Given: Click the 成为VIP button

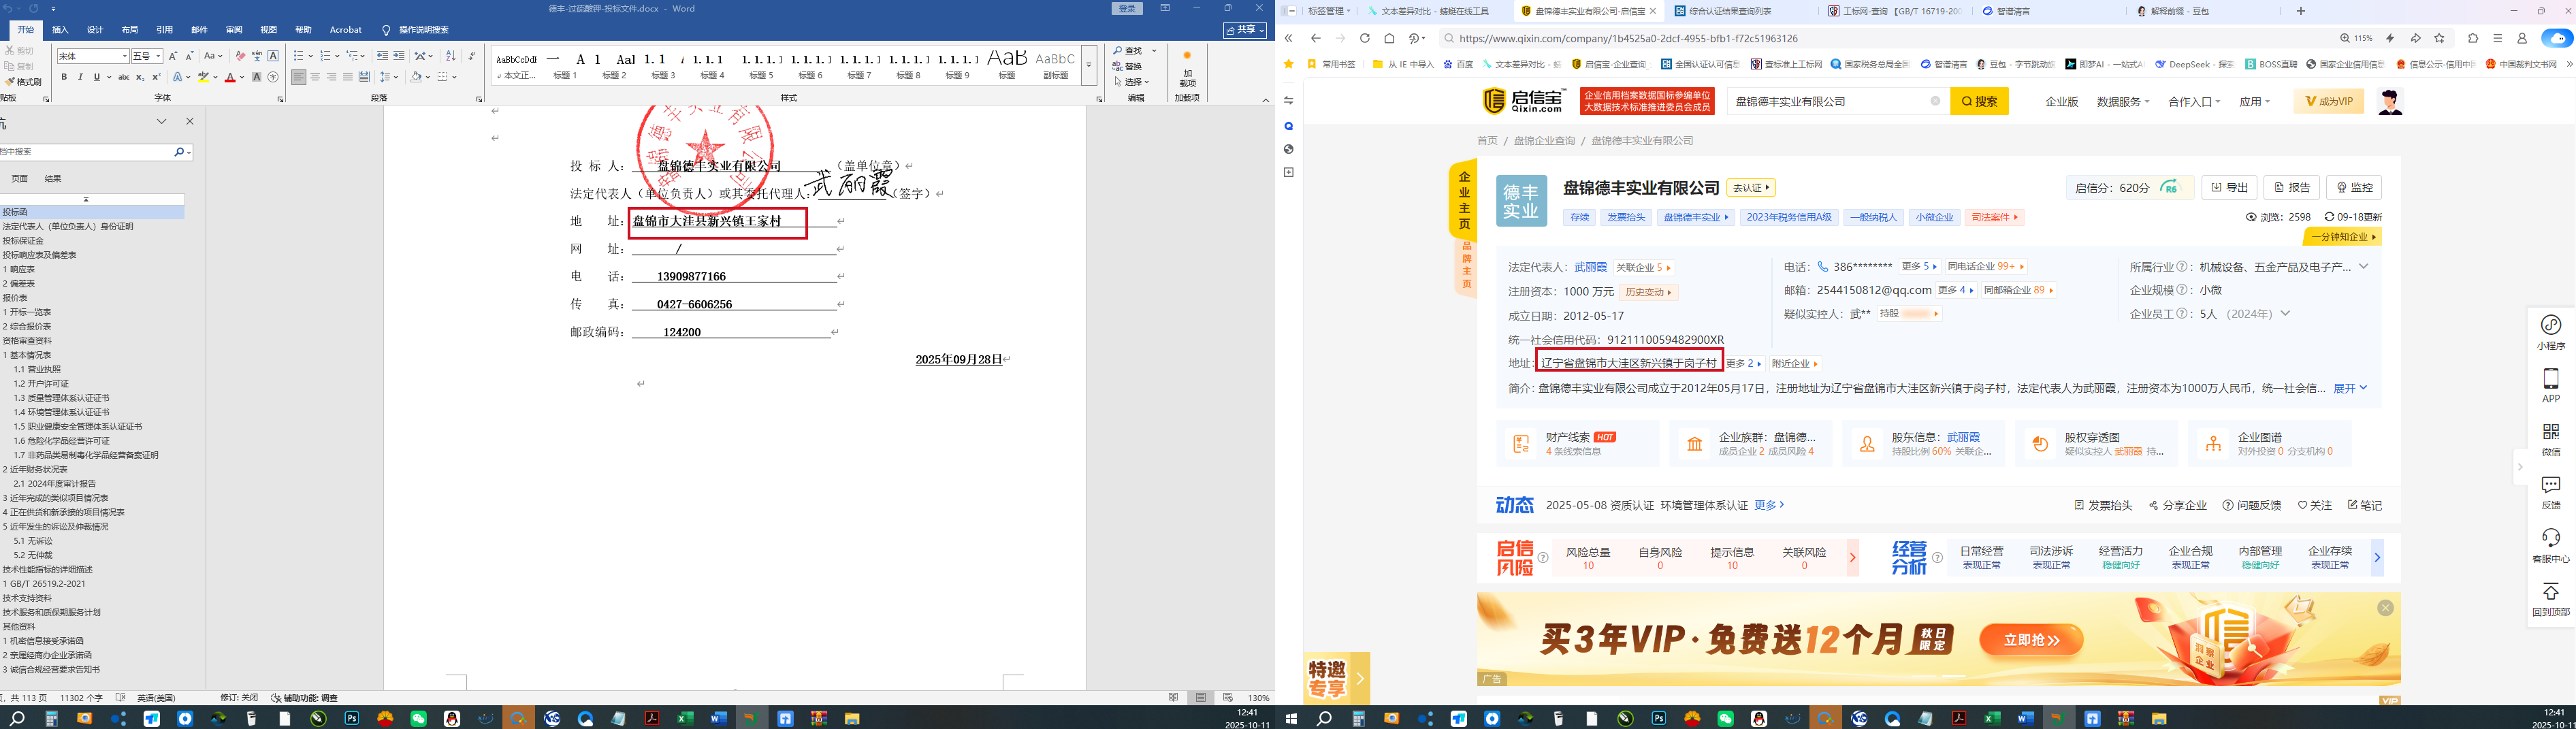Looking at the screenshot, I should (x=2328, y=101).
